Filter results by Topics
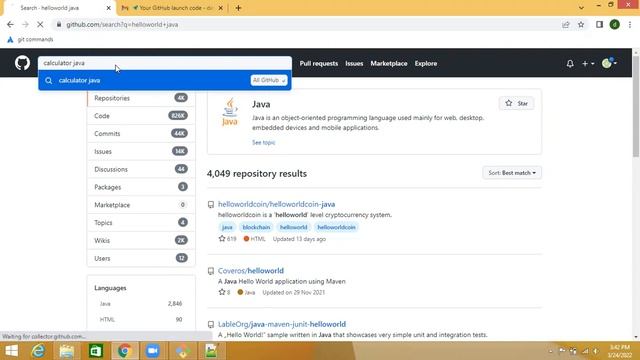Screen dimensions: 640x360 tap(141, 223)
